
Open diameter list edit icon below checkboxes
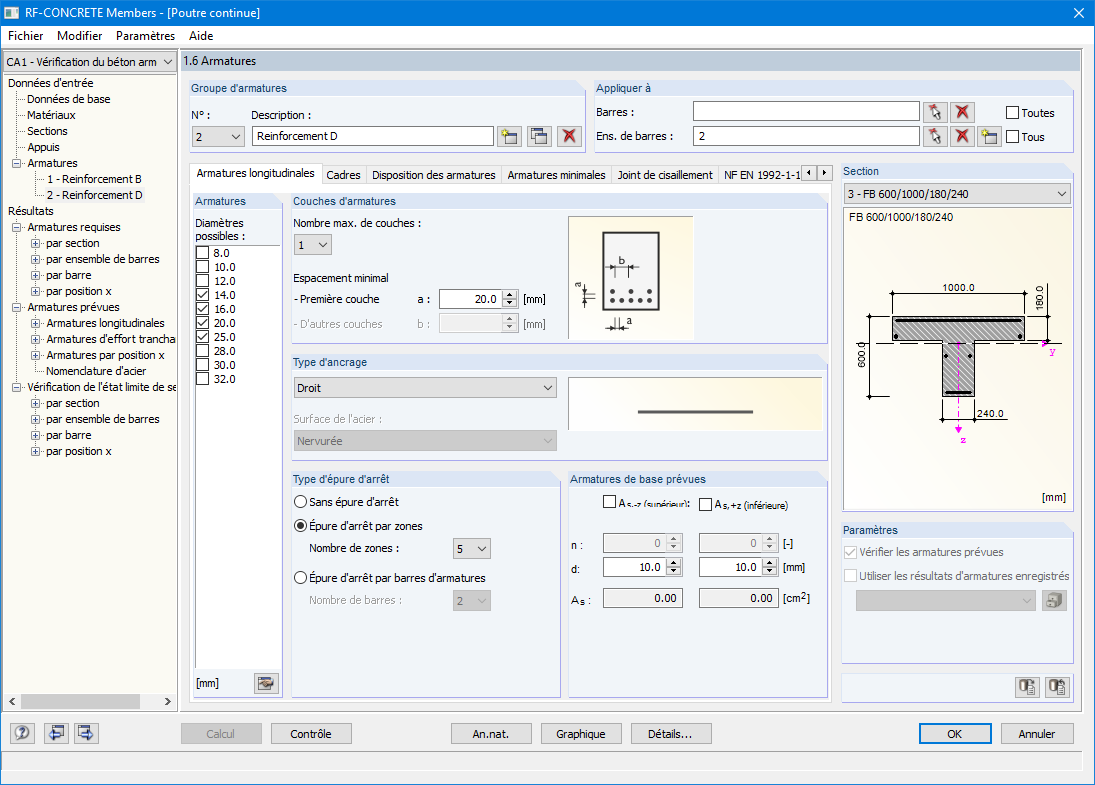click(265, 683)
